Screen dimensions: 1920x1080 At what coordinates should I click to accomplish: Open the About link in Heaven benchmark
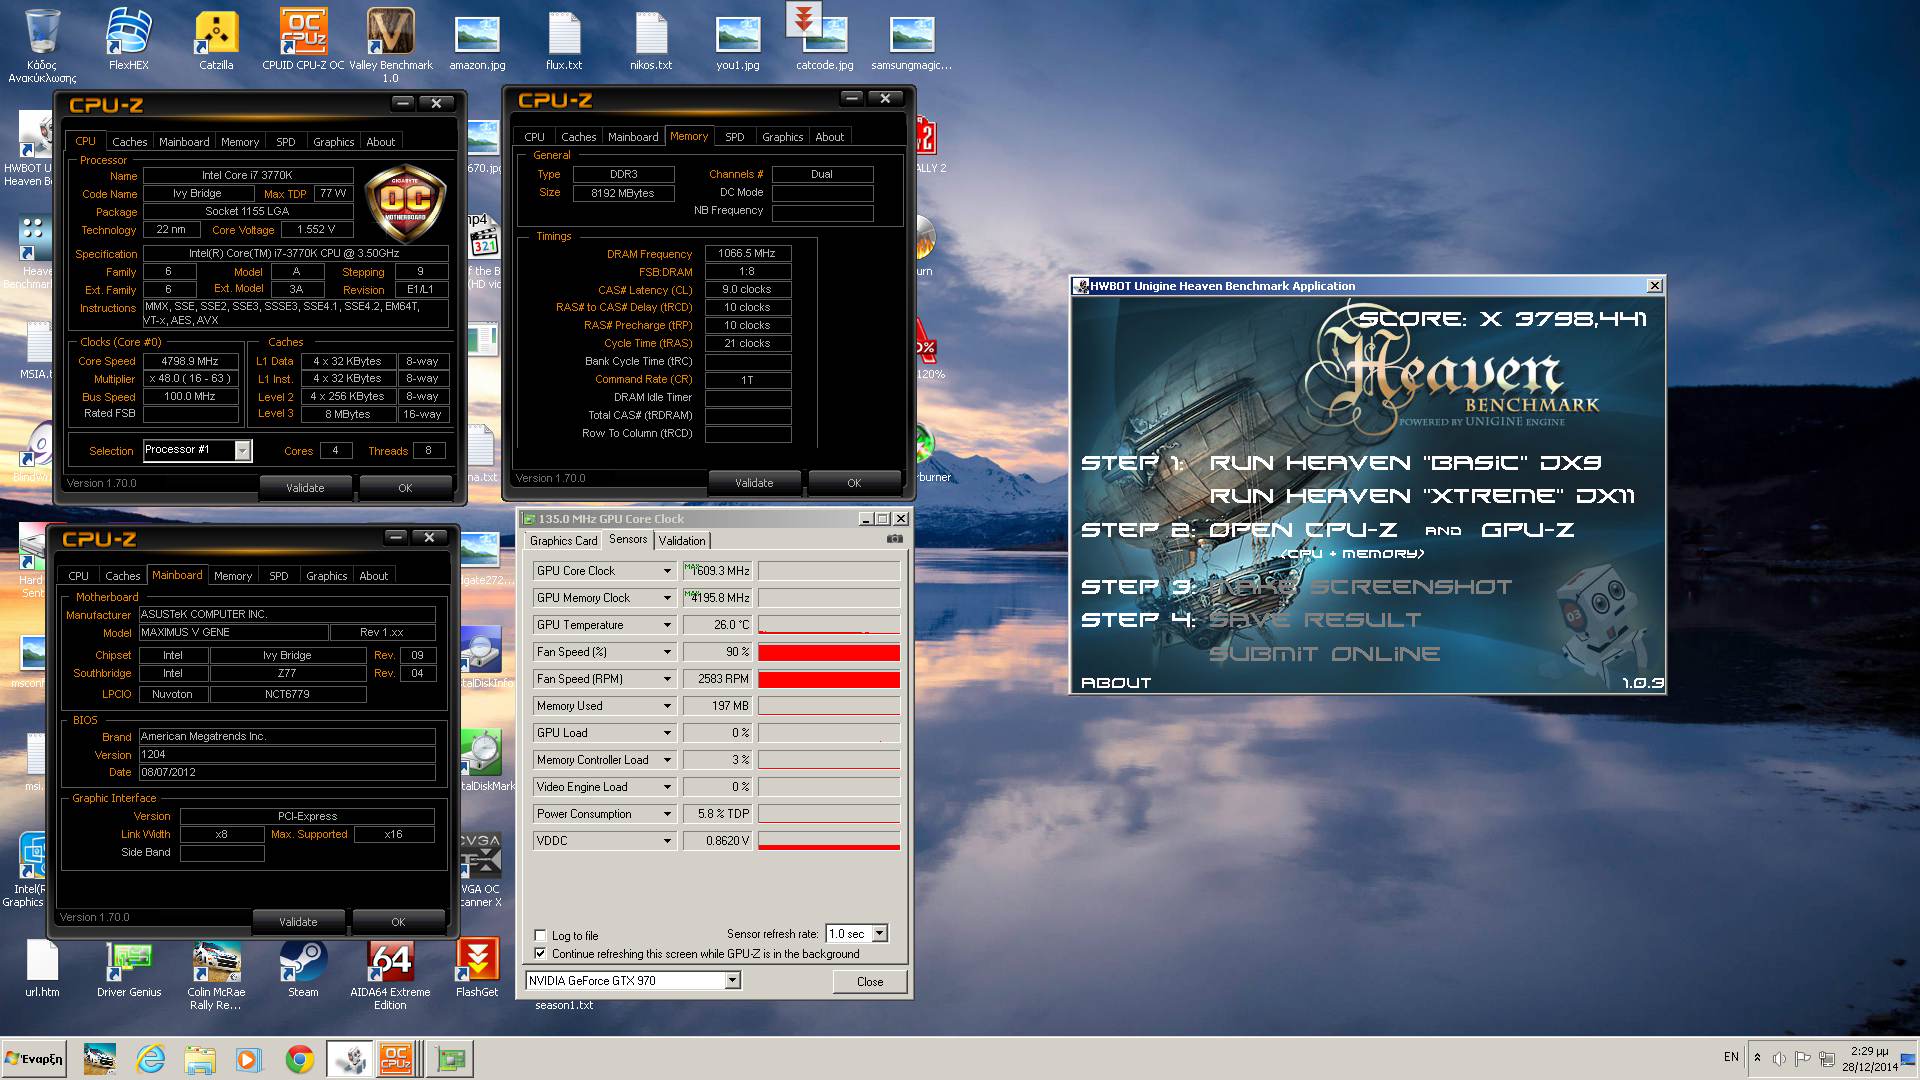pyautogui.click(x=1116, y=683)
